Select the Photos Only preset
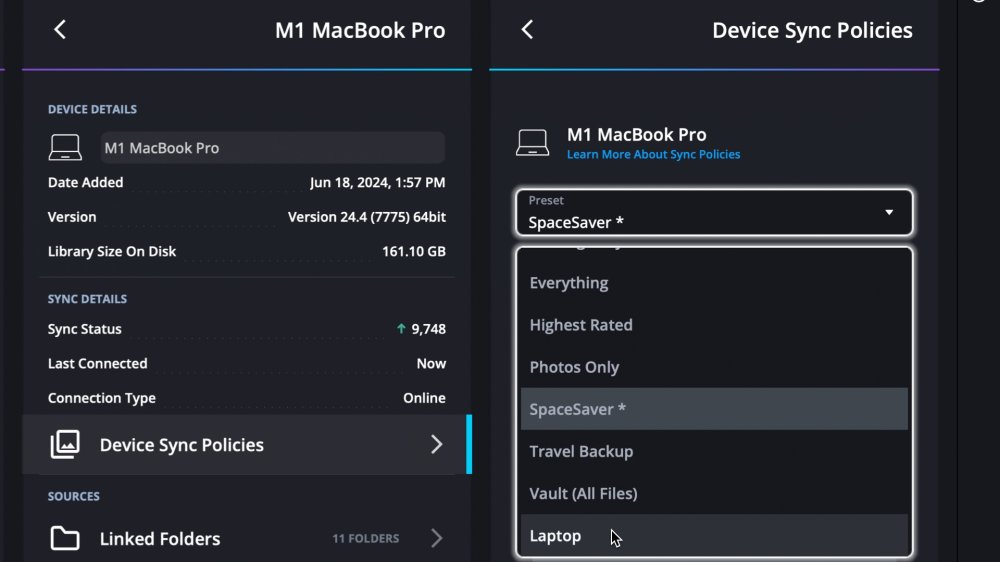 pos(574,367)
